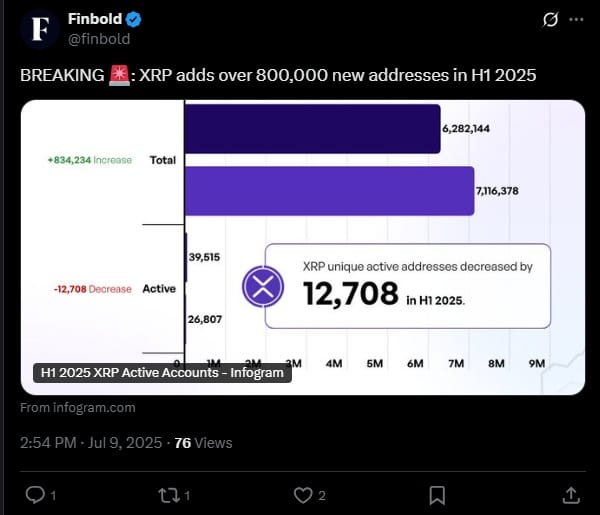
Task: Bookmark this post
Action: click(x=437, y=494)
